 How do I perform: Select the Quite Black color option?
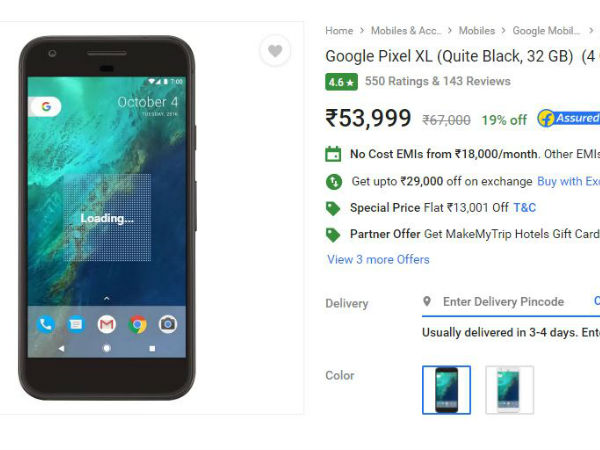coord(446,390)
